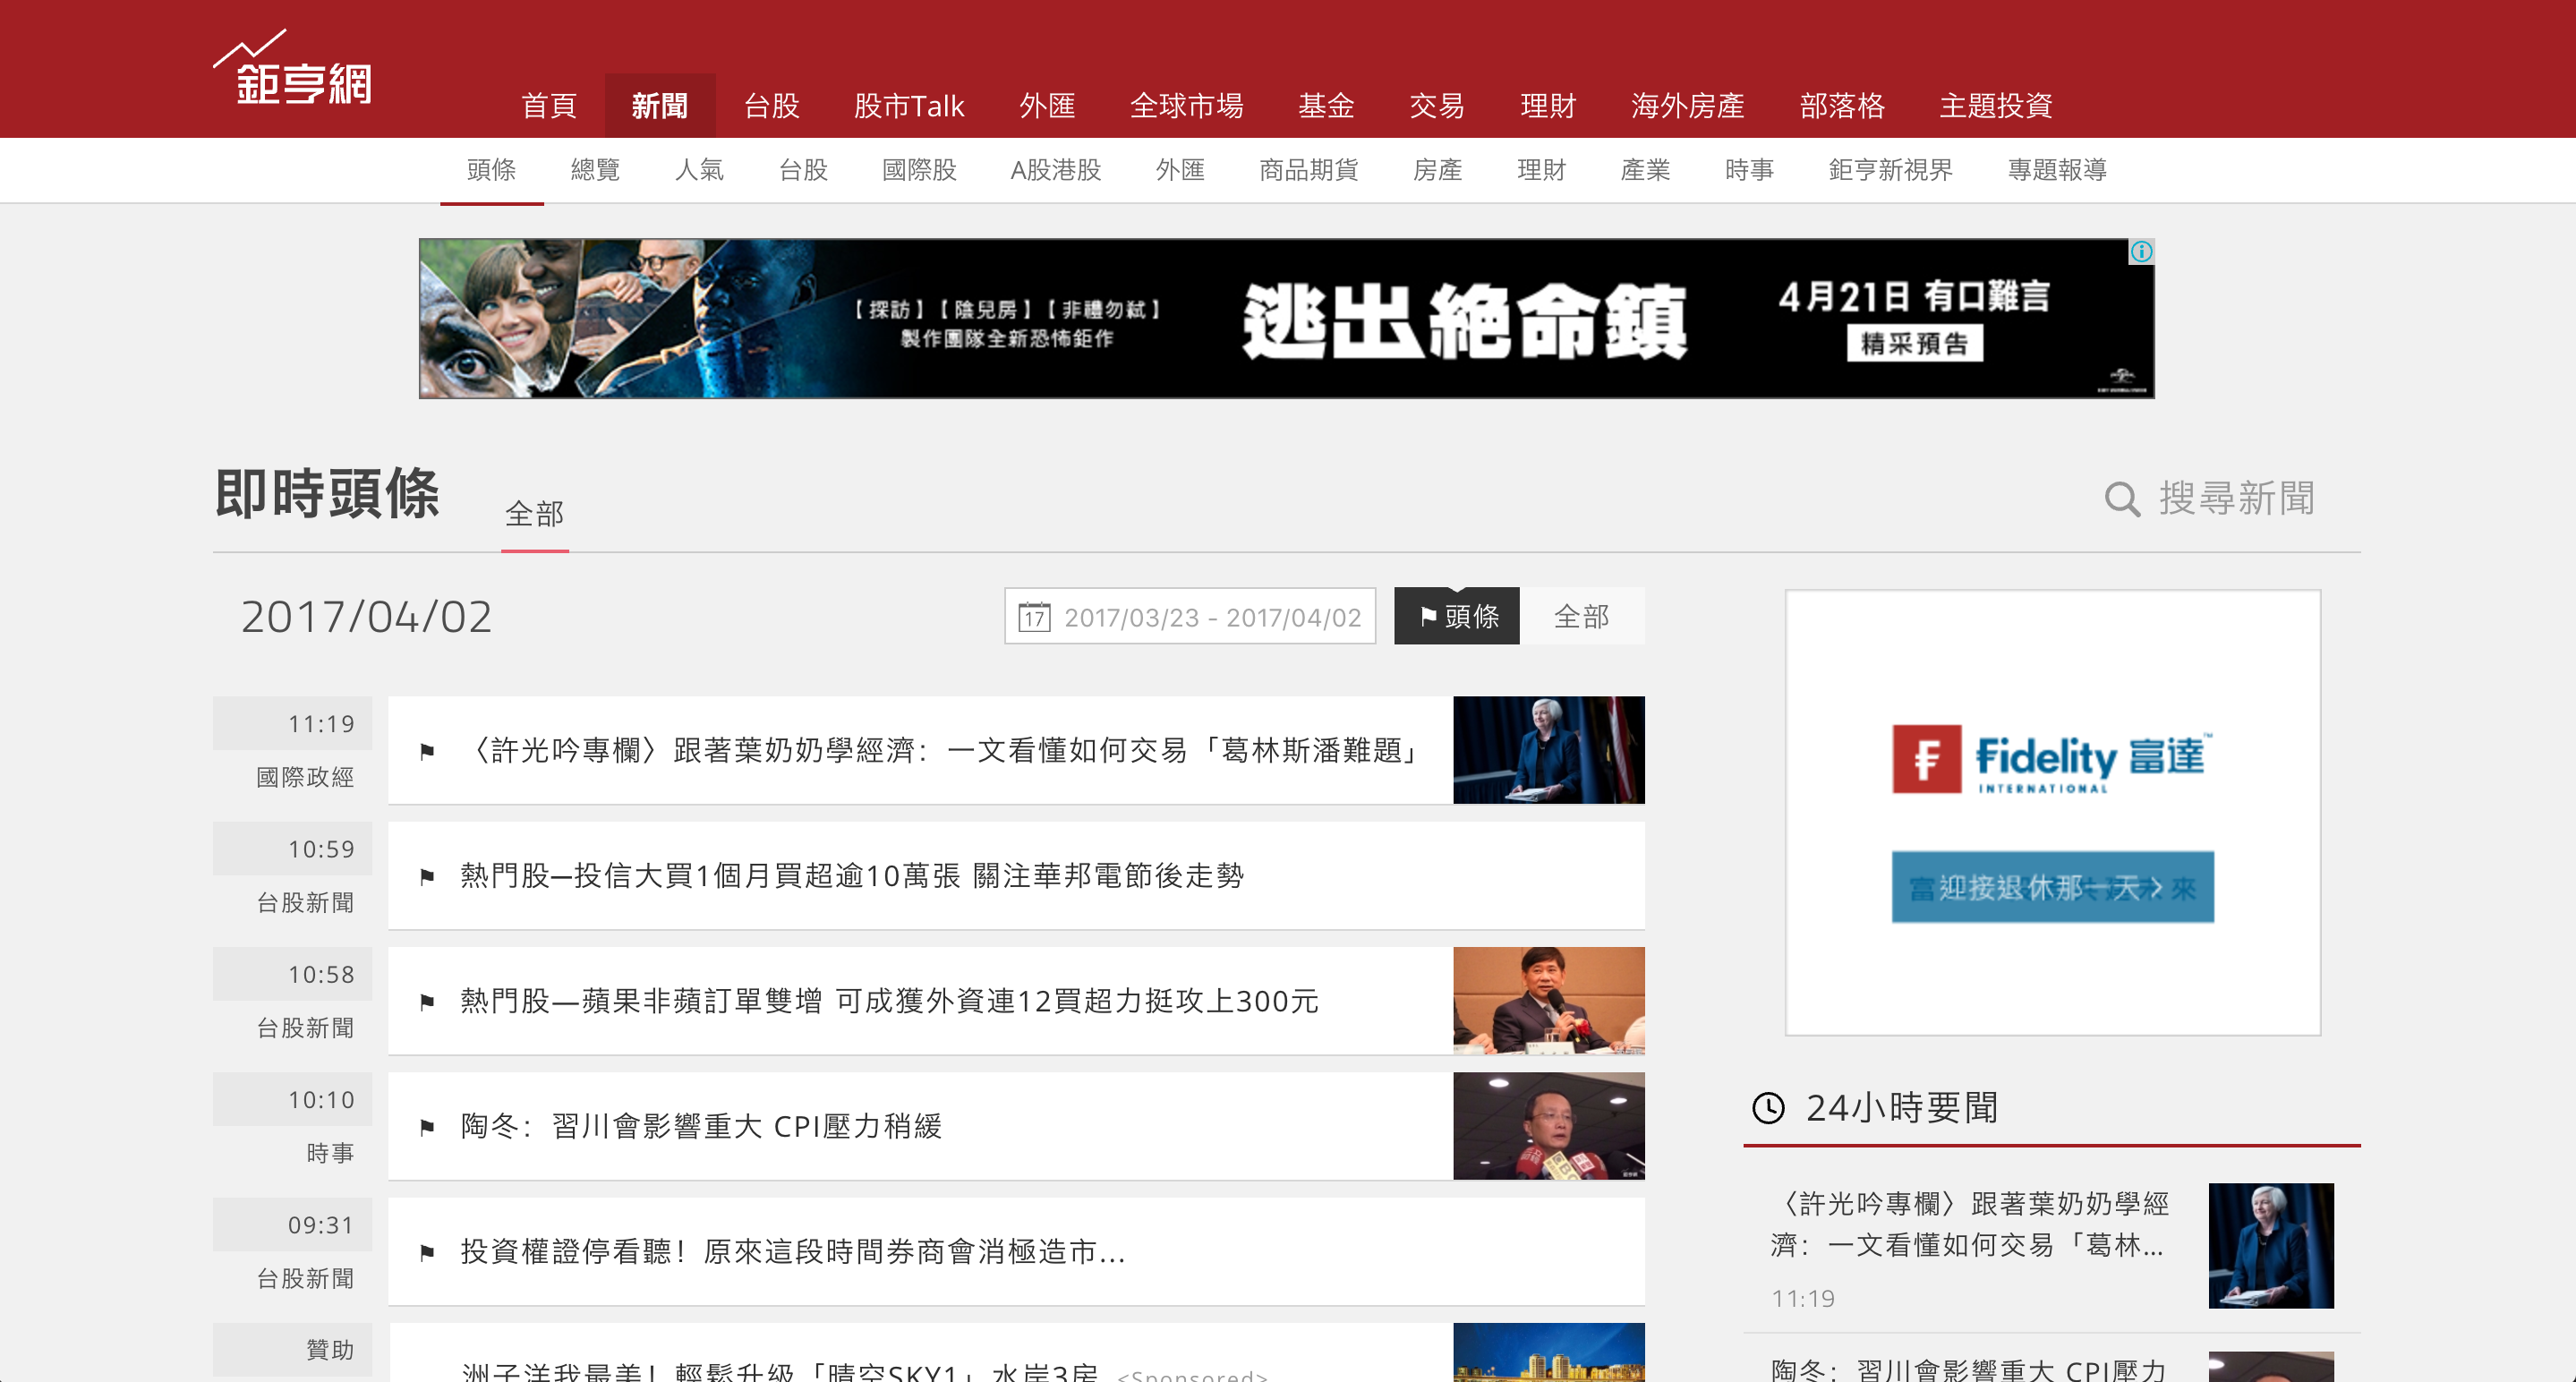The height and width of the screenshot is (1382, 2576).
Task: Click flag icon beside 陶冬 headline
Action: 427,1127
